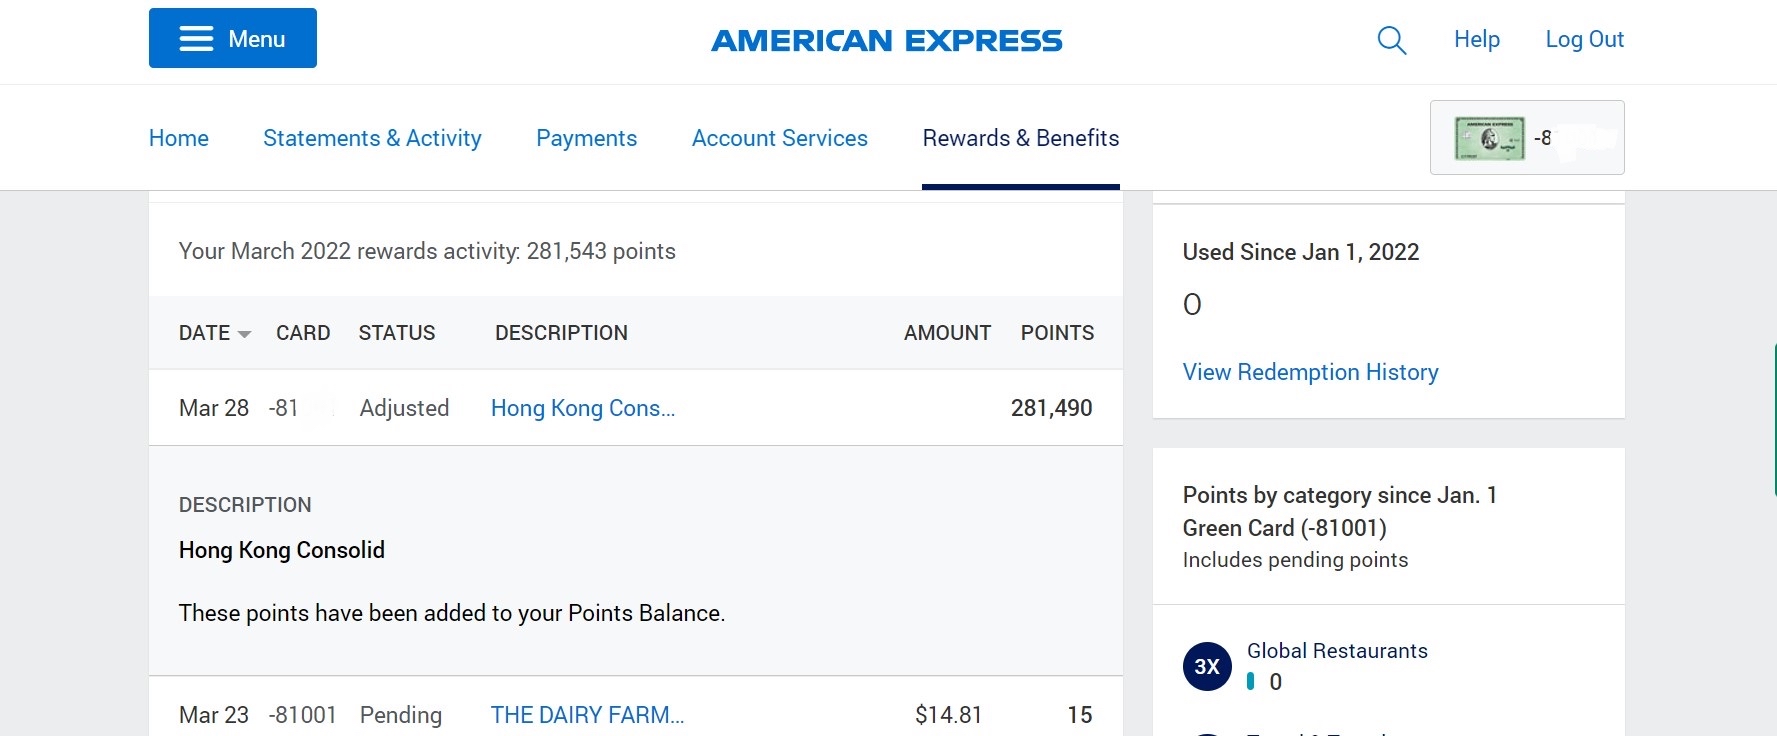Click the AMOUNT column header
Screen dimensions: 1777x736
[x=947, y=333]
